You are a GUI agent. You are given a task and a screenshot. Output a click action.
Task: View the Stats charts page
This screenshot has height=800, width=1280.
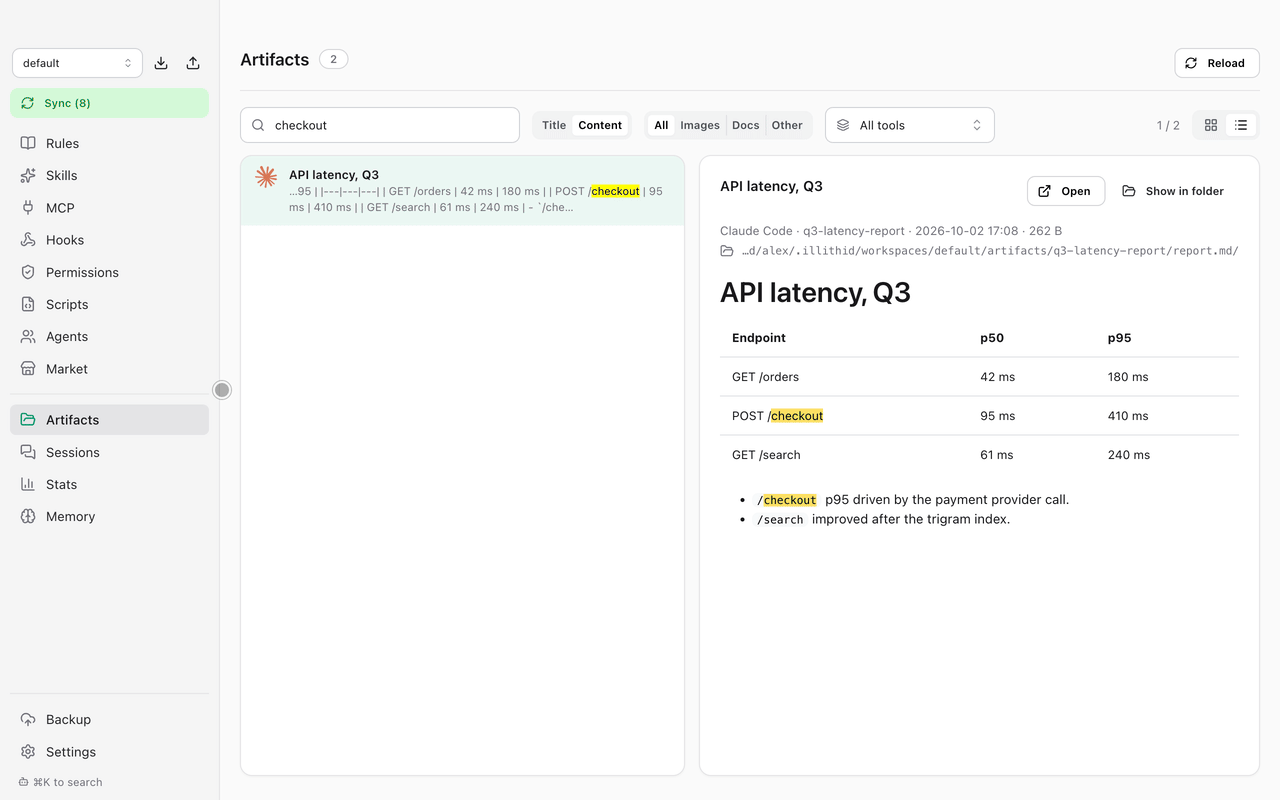109,484
